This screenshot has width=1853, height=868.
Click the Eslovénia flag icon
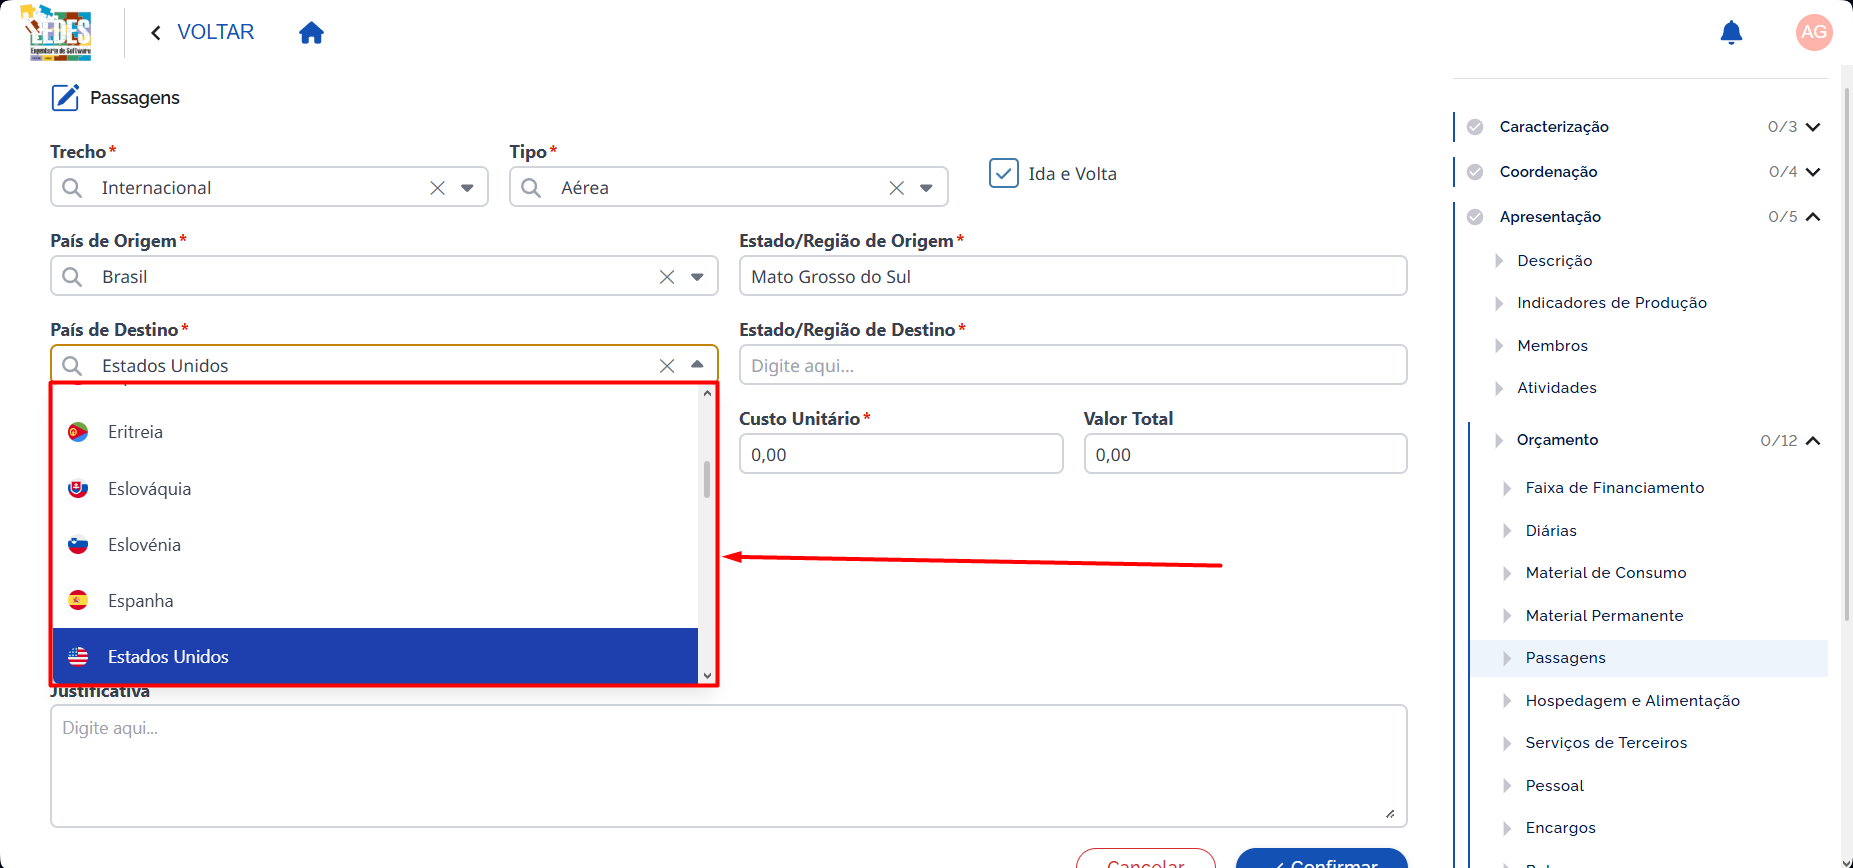coord(78,545)
